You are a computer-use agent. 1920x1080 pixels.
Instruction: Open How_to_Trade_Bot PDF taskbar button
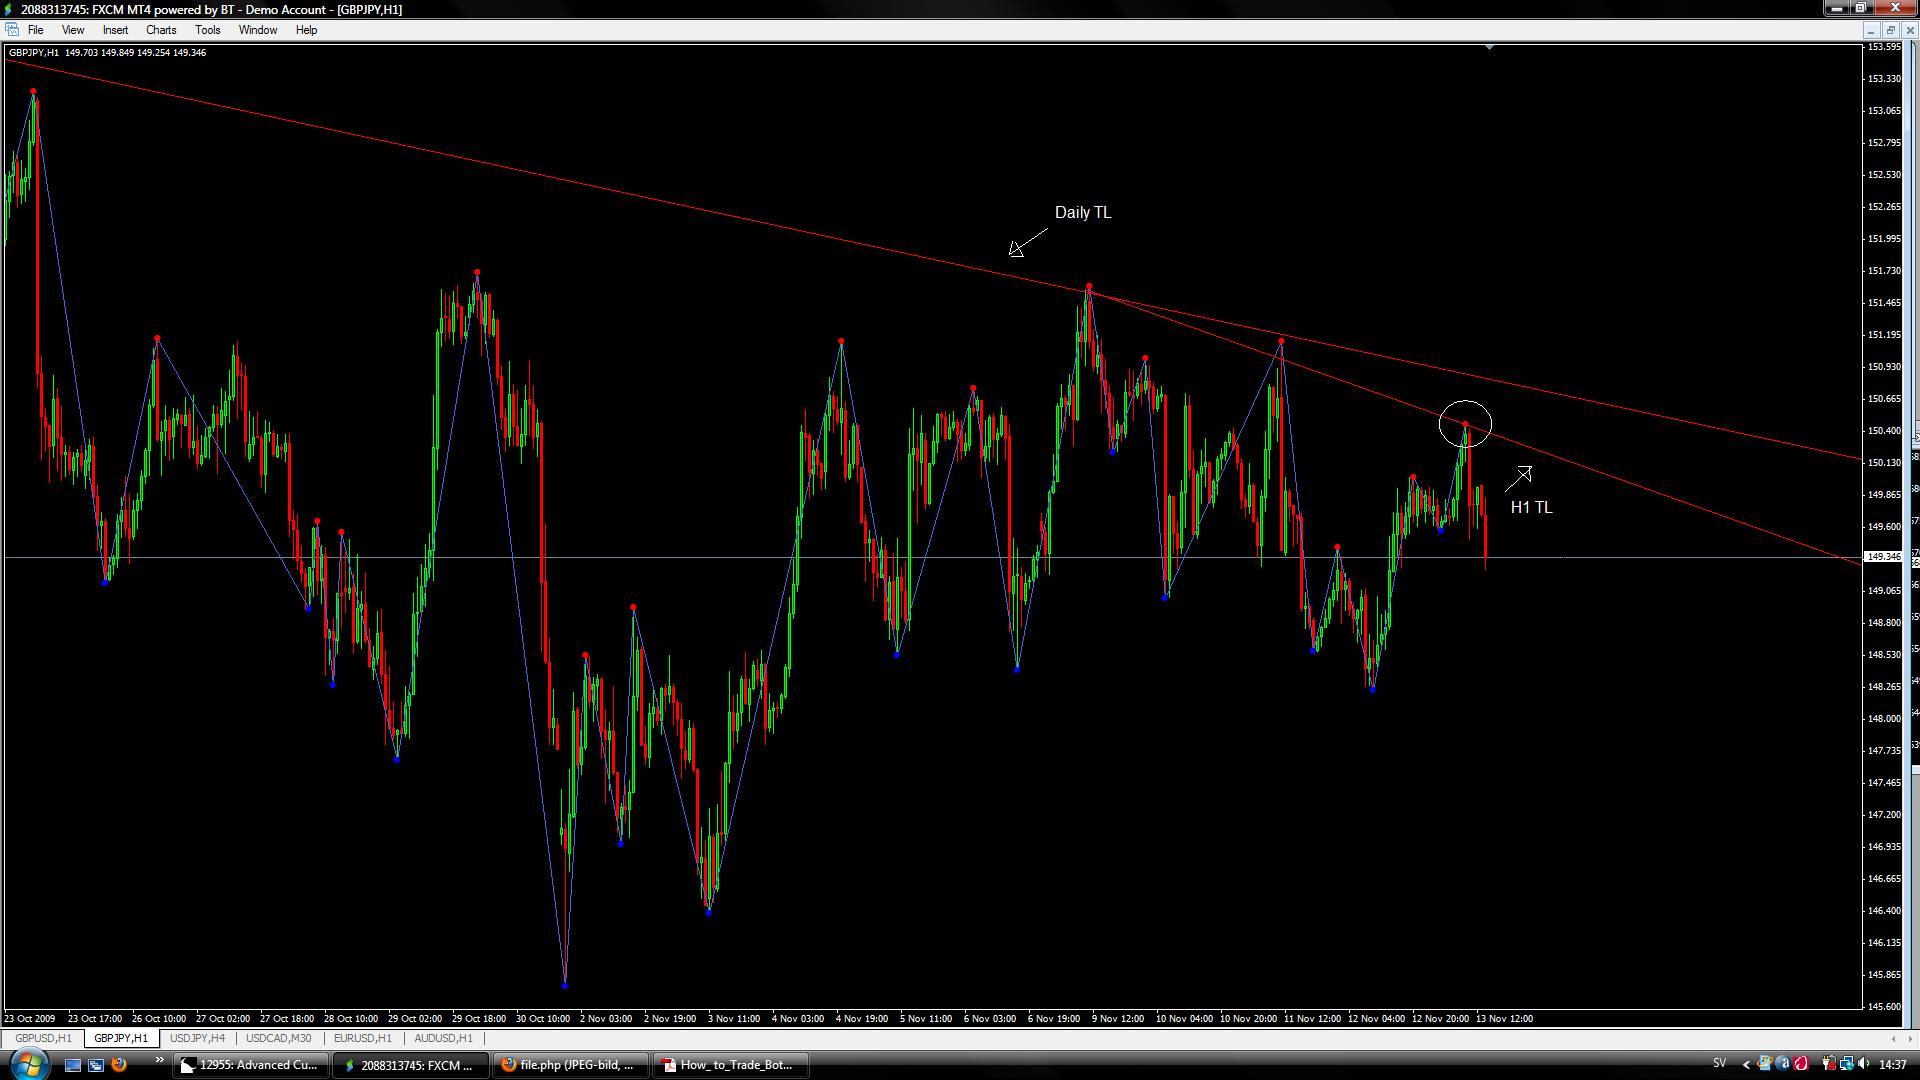730,1065
